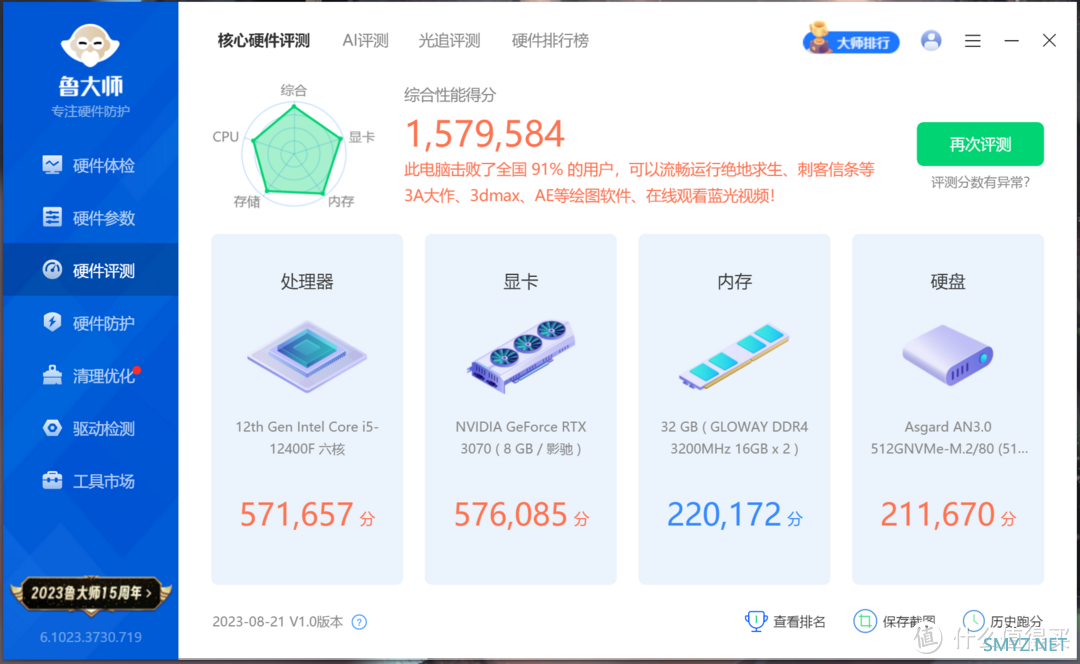Switch to the 核心硬件评测 tab

point(264,41)
